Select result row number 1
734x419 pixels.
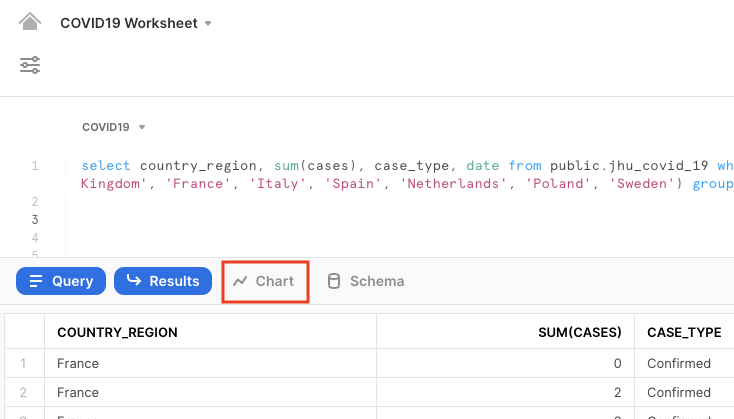point(24,363)
